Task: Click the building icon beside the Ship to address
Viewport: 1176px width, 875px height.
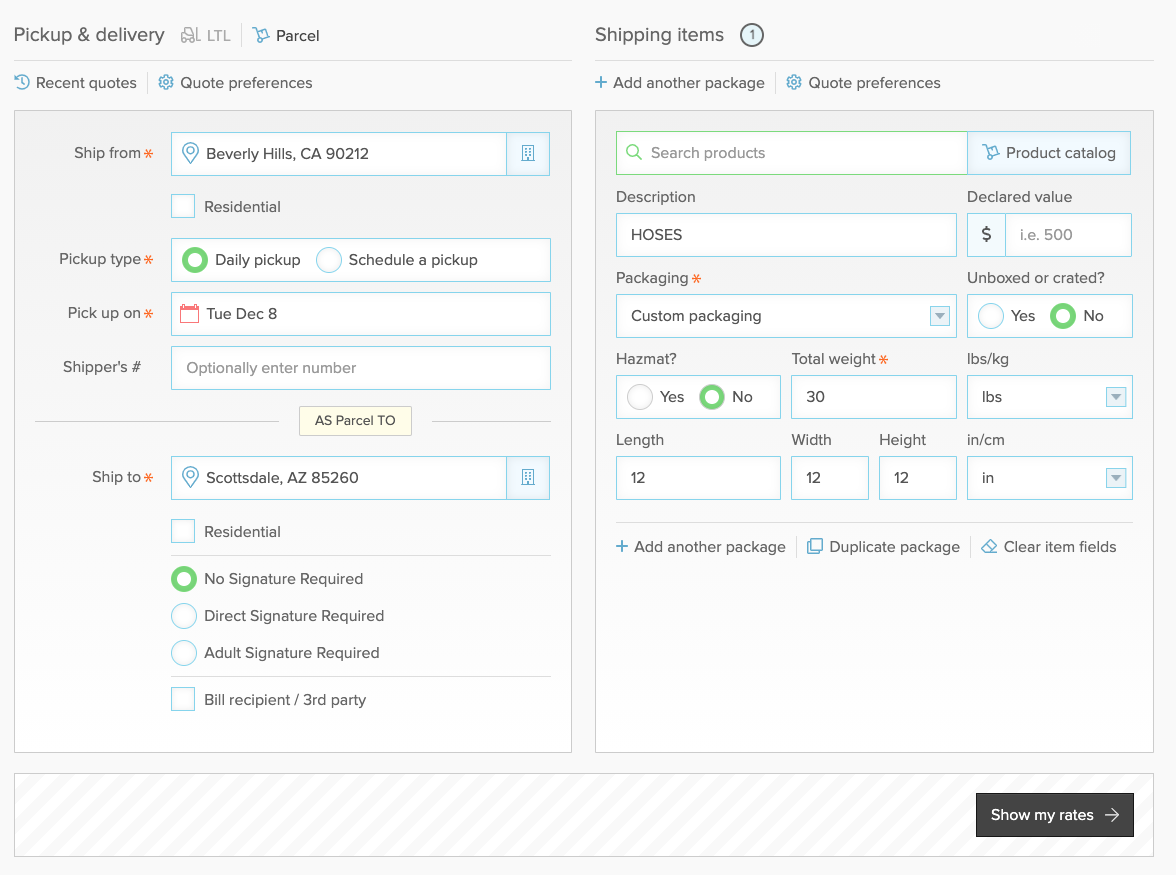Action: pyautogui.click(x=528, y=478)
